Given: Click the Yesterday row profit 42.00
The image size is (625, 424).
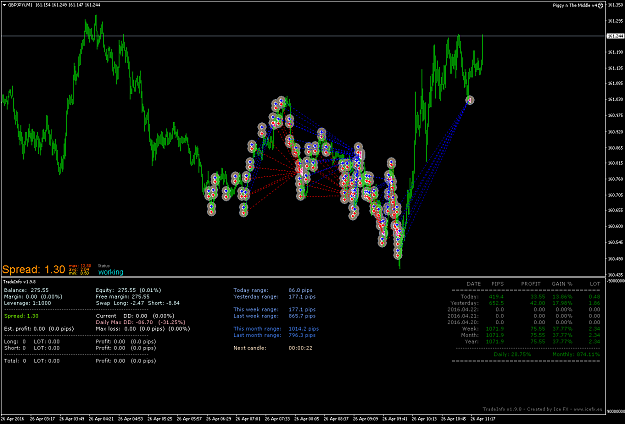Looking at the screenshot, I should [538, 303].
